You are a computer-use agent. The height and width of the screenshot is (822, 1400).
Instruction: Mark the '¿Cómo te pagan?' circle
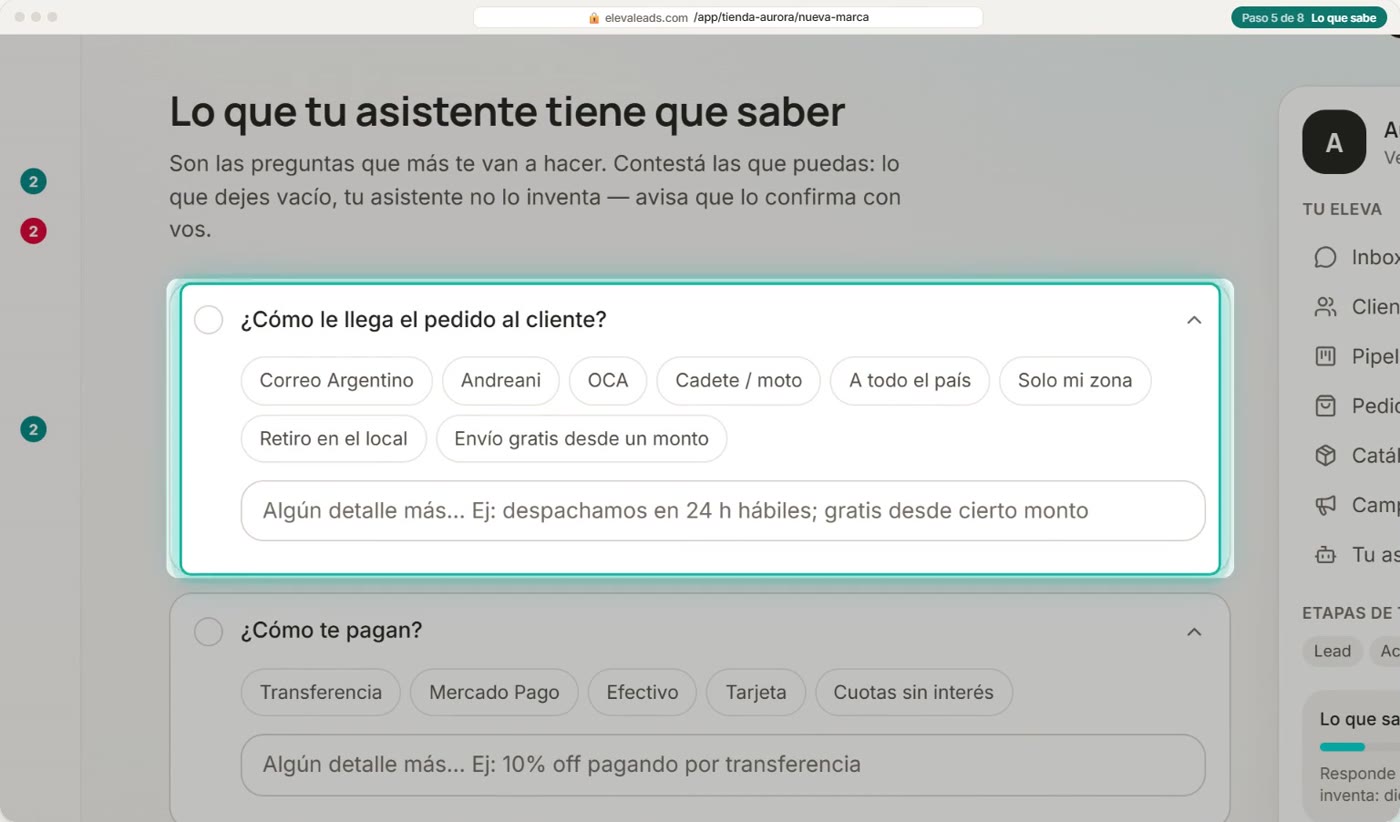point(208,631)
